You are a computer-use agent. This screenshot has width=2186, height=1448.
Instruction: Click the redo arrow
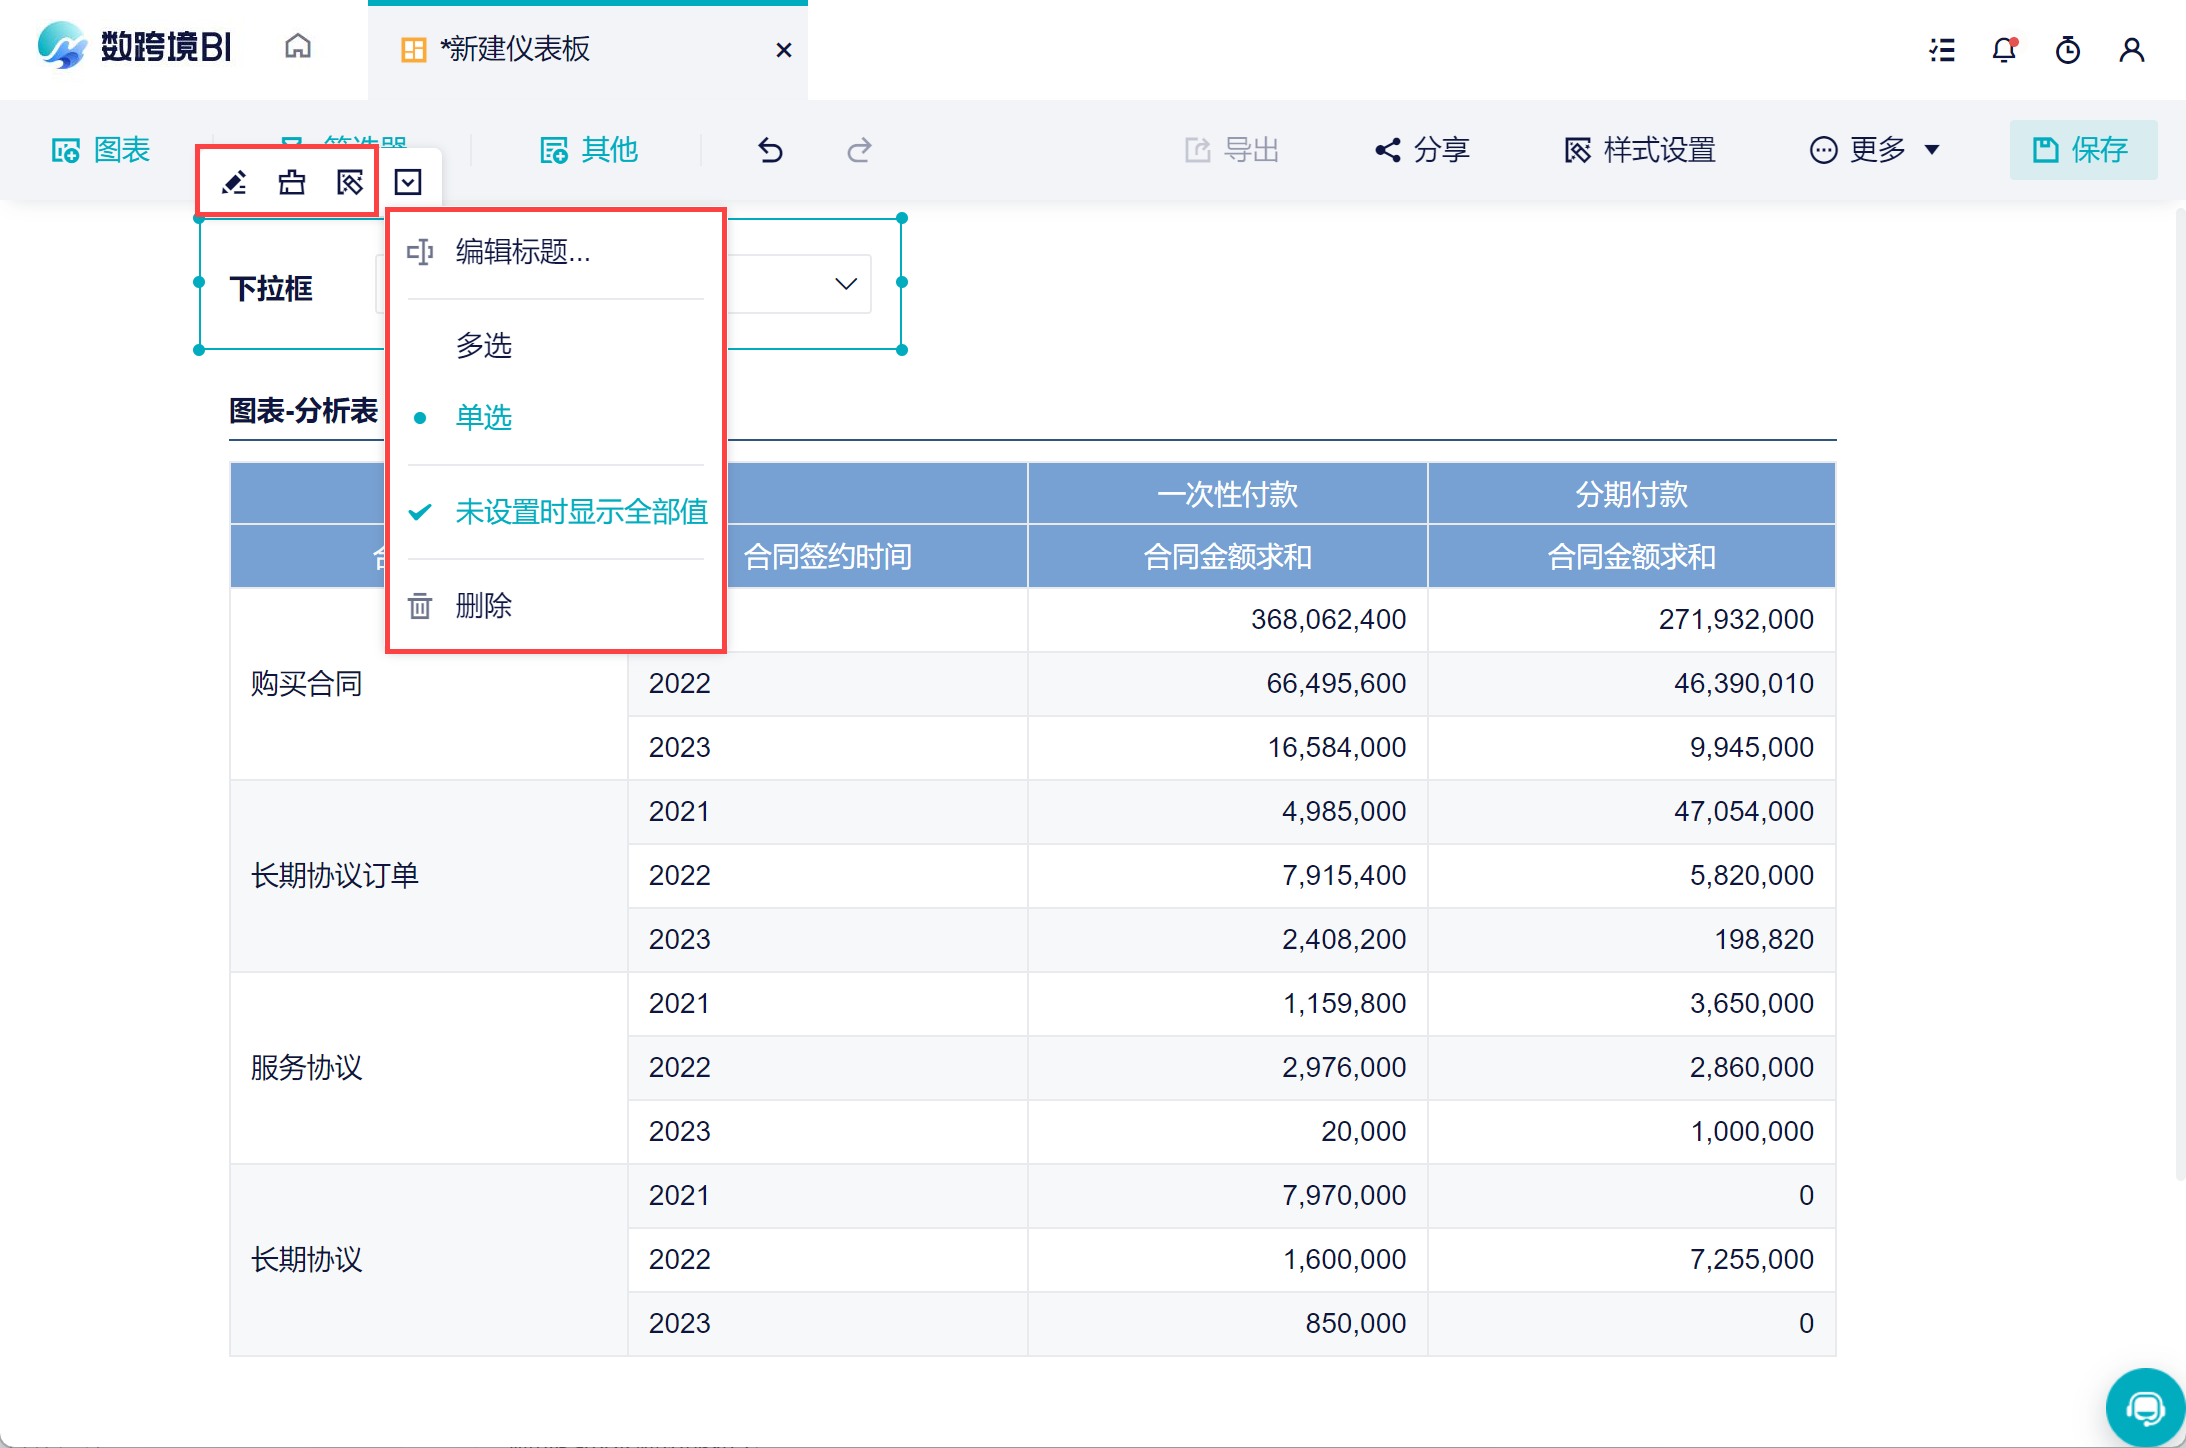coord(859,150)
